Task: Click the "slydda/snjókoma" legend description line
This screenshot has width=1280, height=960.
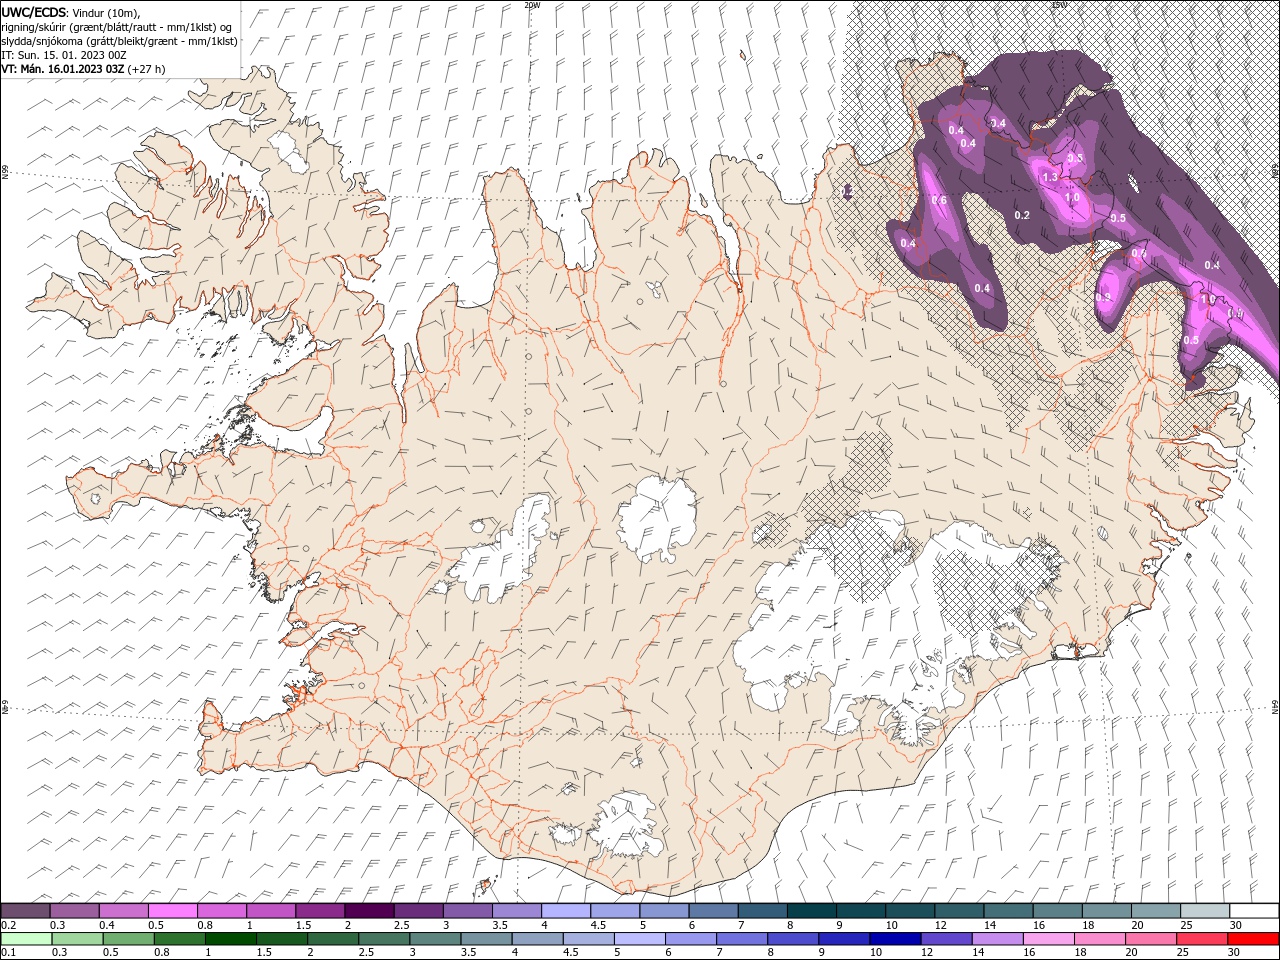Action: [x=120, y=41]
